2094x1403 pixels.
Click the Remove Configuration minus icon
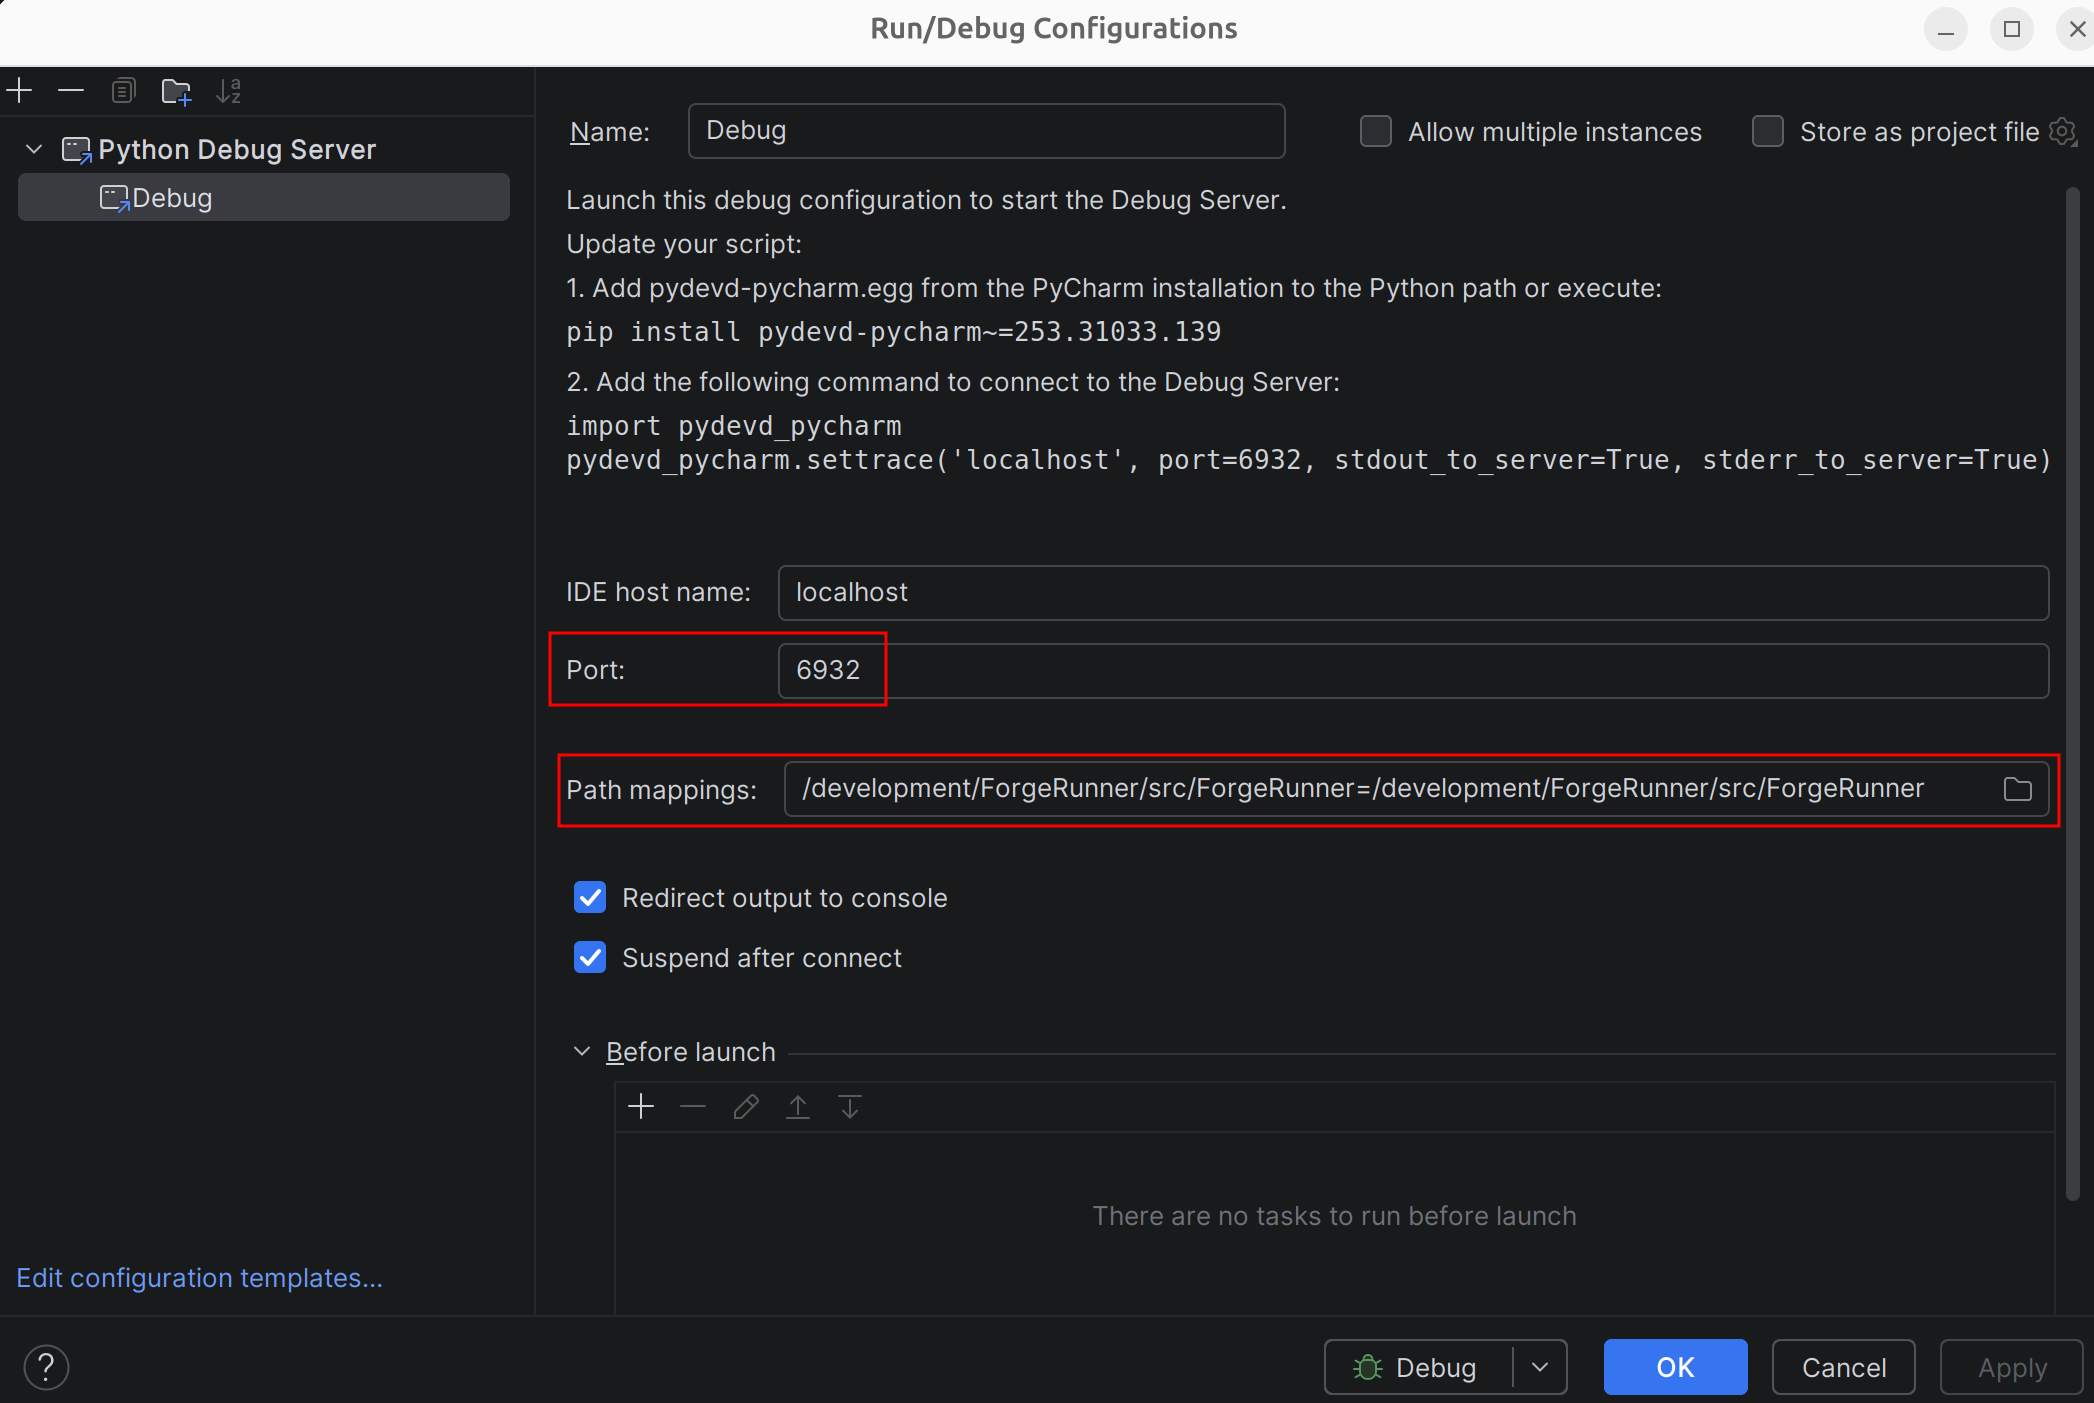pyautogui.click(x=71, y=92)
